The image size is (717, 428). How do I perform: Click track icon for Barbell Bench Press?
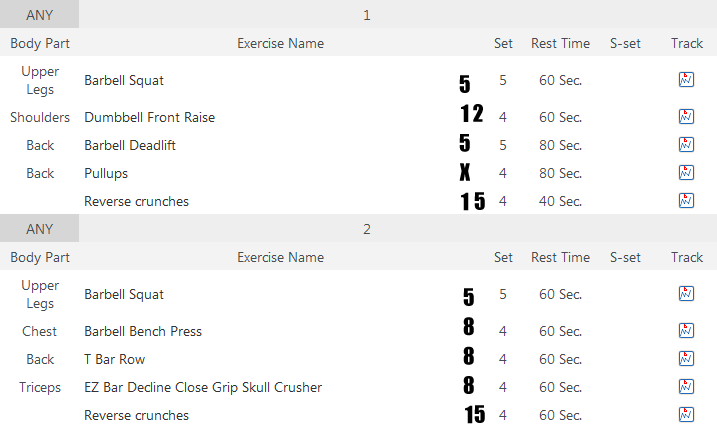click(x=686, y=331)
